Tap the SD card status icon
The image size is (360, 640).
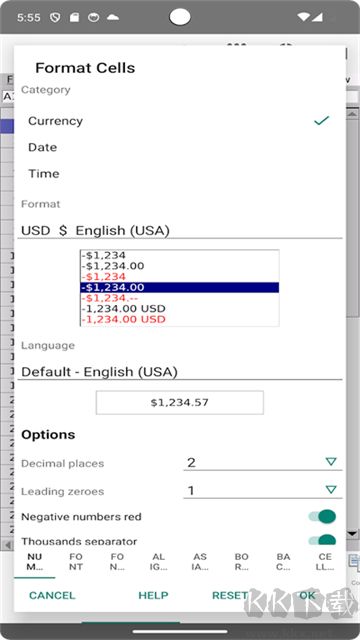click(74, 18)
